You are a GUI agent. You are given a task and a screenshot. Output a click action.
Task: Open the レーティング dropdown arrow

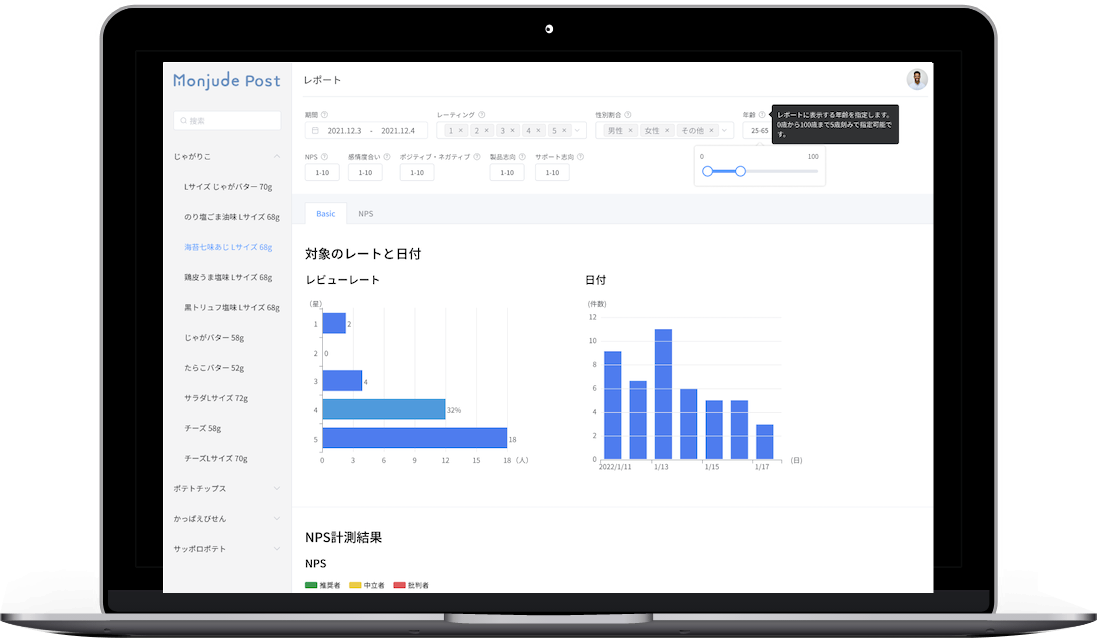click(578, 131)
